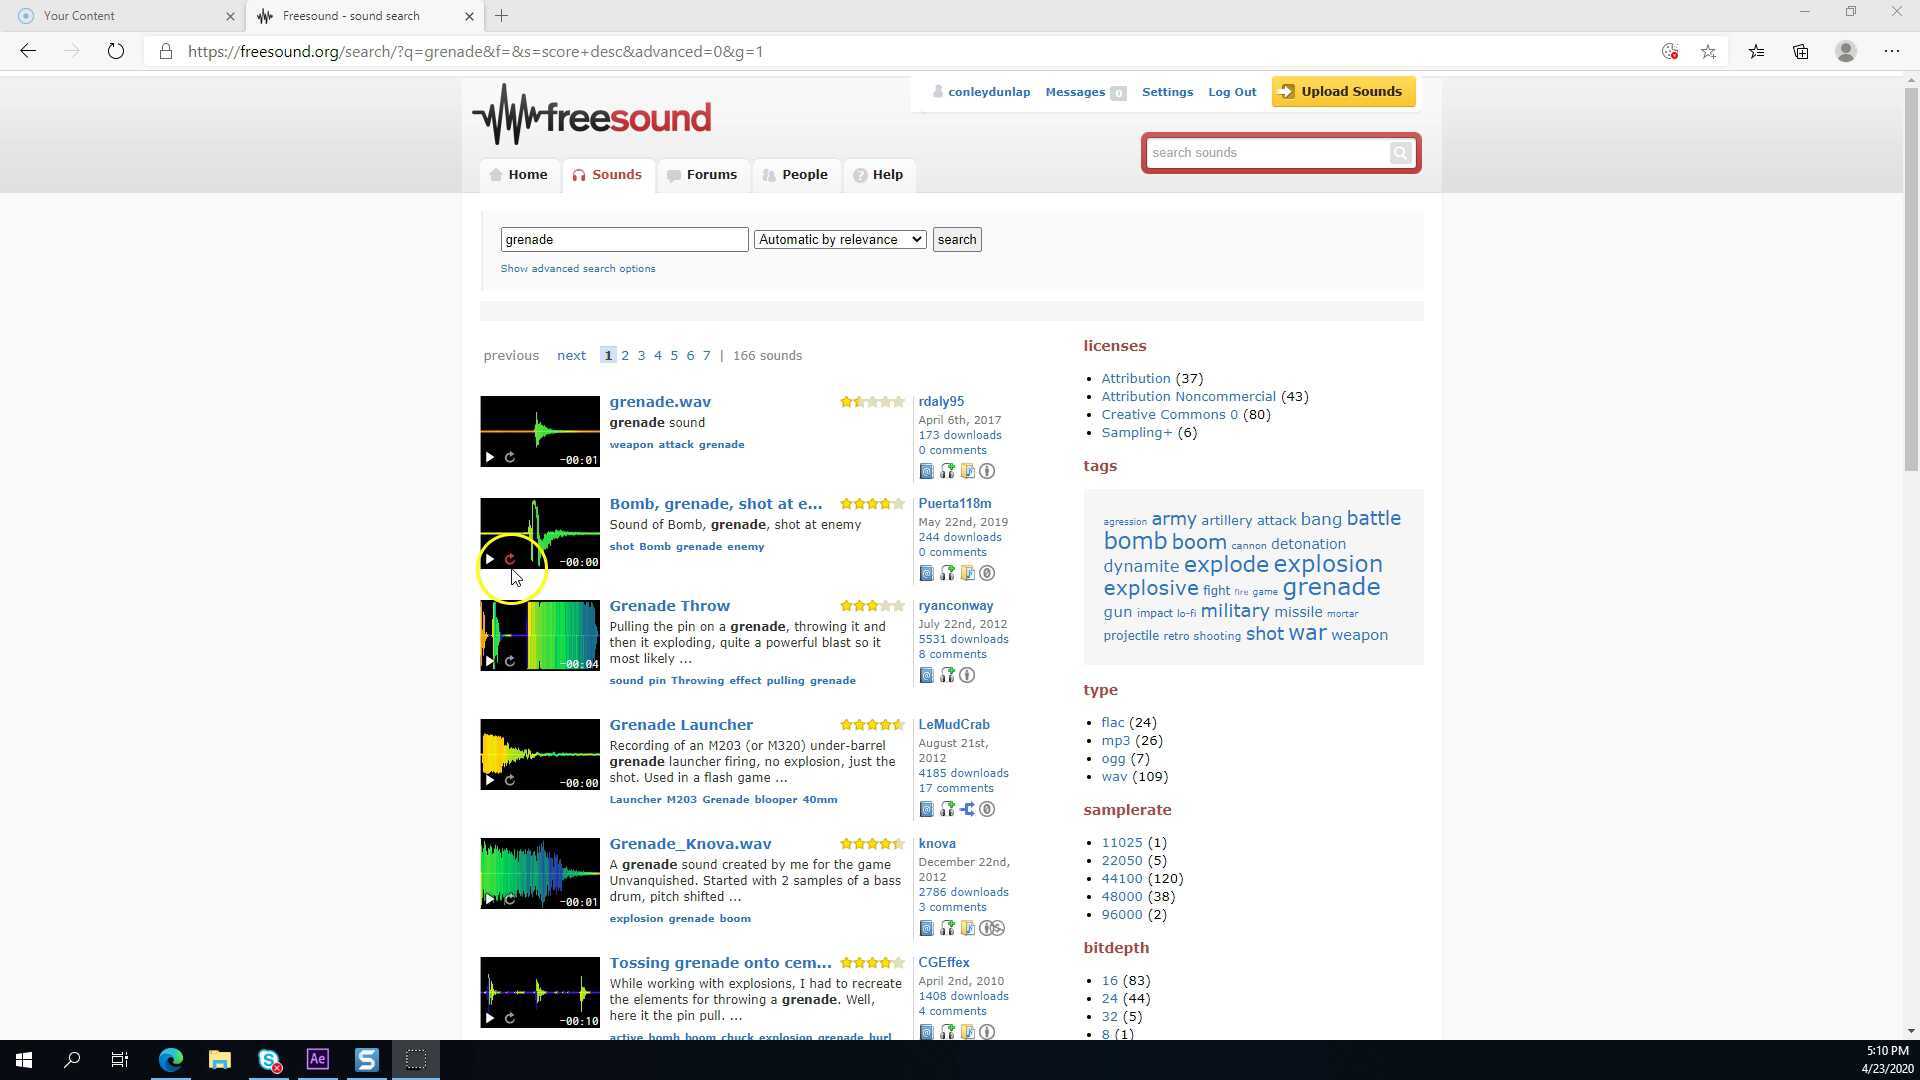Click remix icon under LeMudCrab entry

click(x=967, y=810)
